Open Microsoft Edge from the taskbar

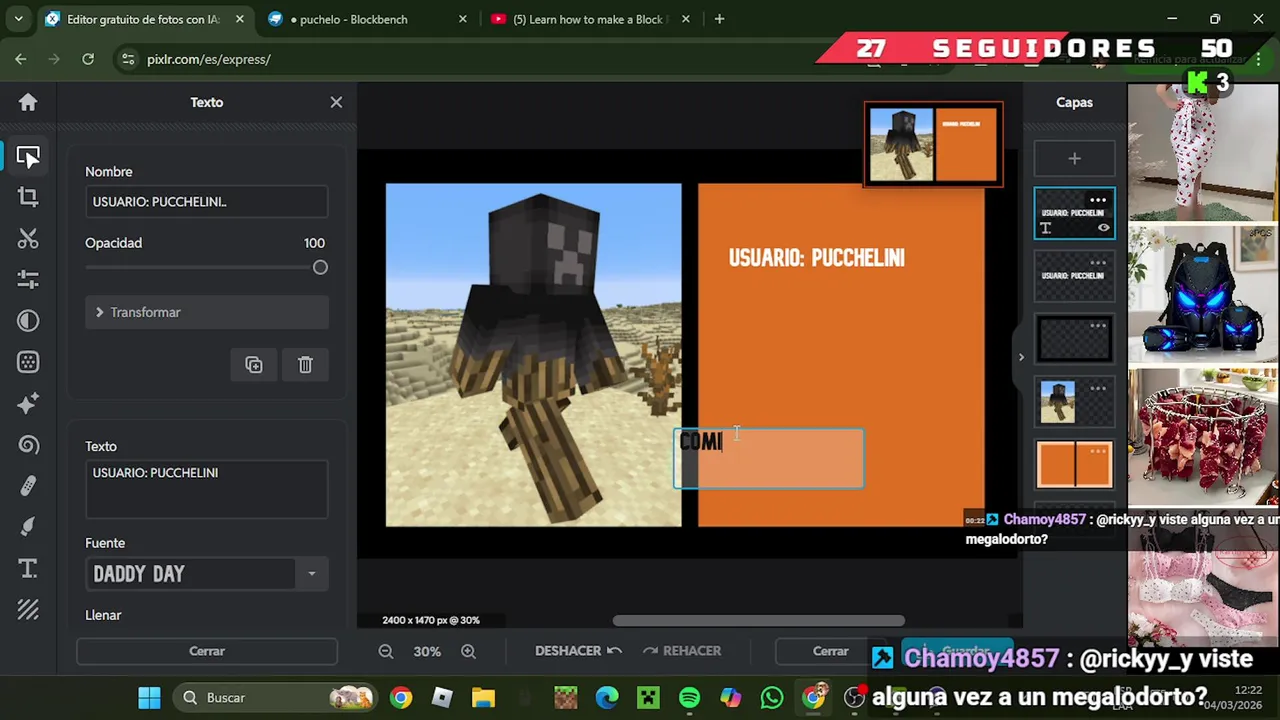tap(607, 698)
